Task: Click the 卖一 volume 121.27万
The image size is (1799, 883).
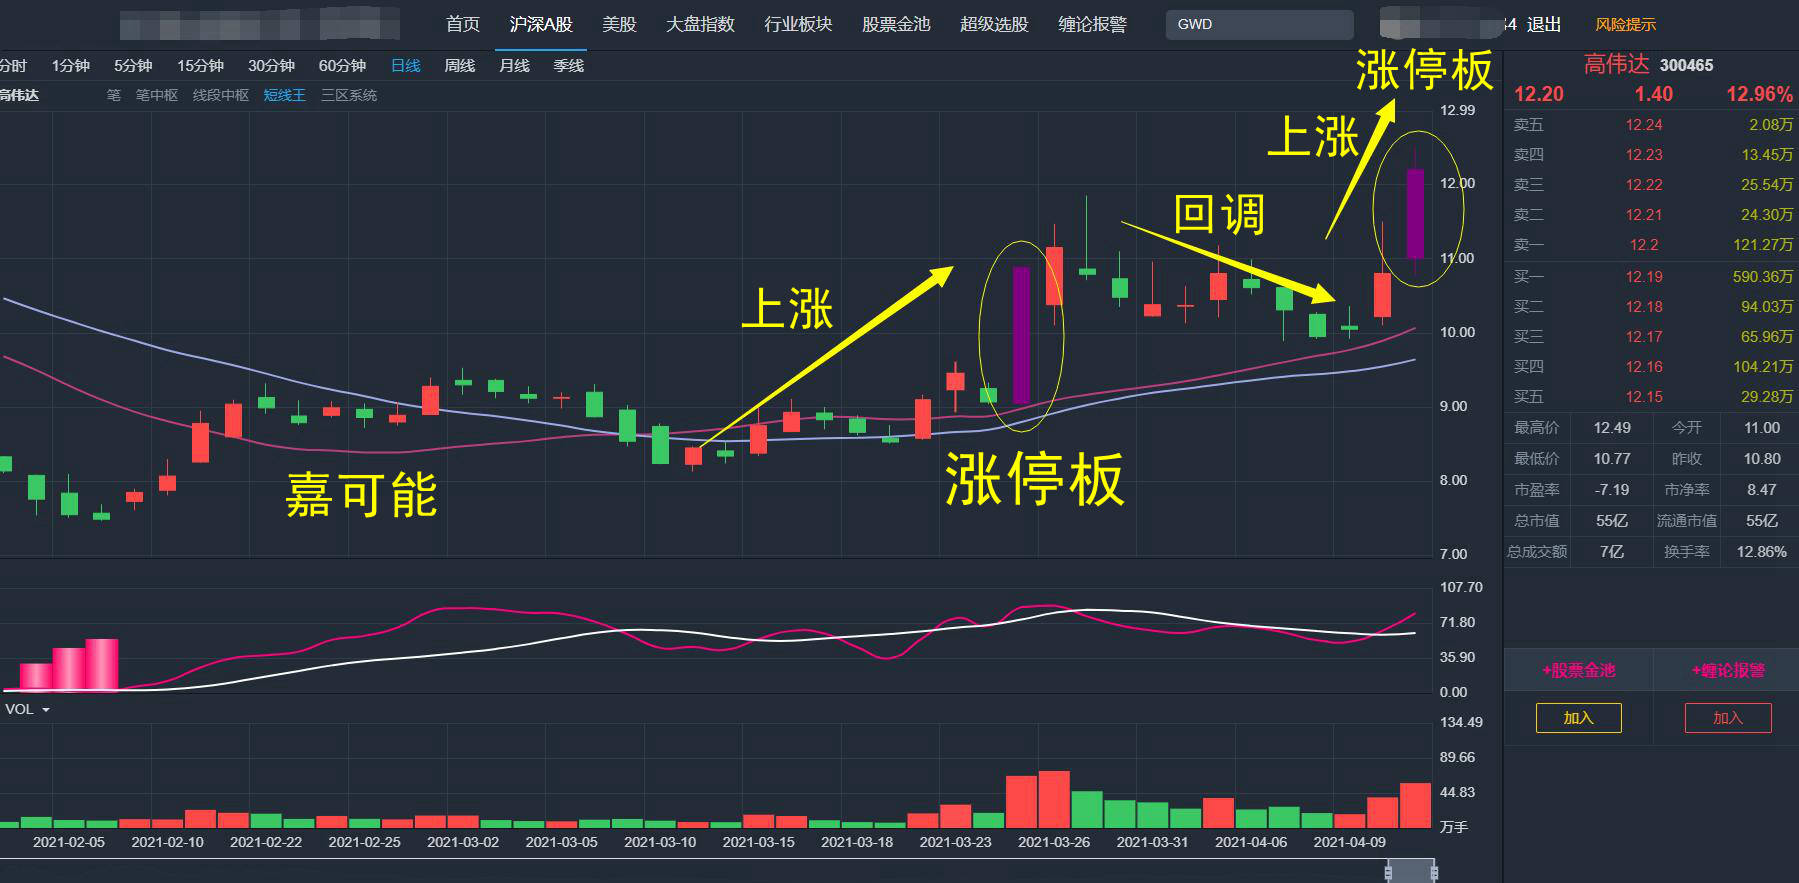Action: [x=1762, y=245]
